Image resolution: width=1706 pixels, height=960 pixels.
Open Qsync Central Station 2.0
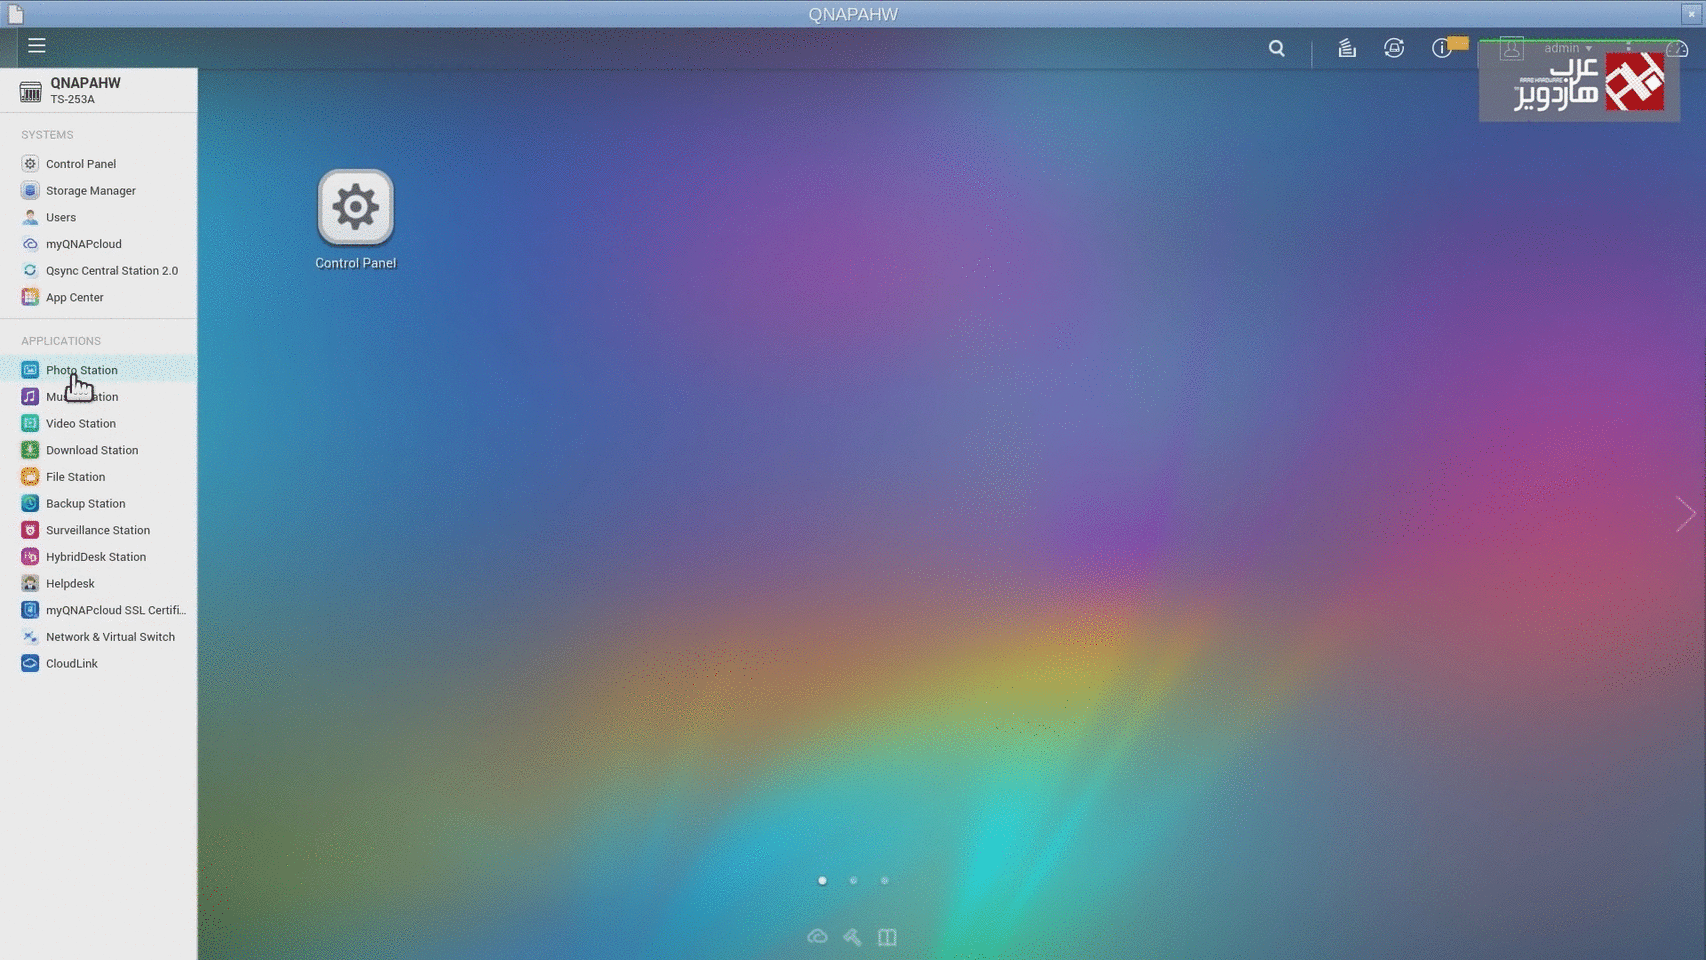click(x=98, y=271)
